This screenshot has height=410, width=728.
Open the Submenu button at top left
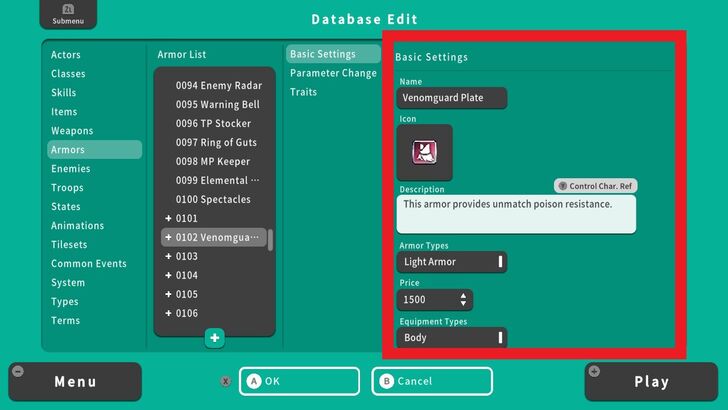pyautogui.click(x=68, y=14)
